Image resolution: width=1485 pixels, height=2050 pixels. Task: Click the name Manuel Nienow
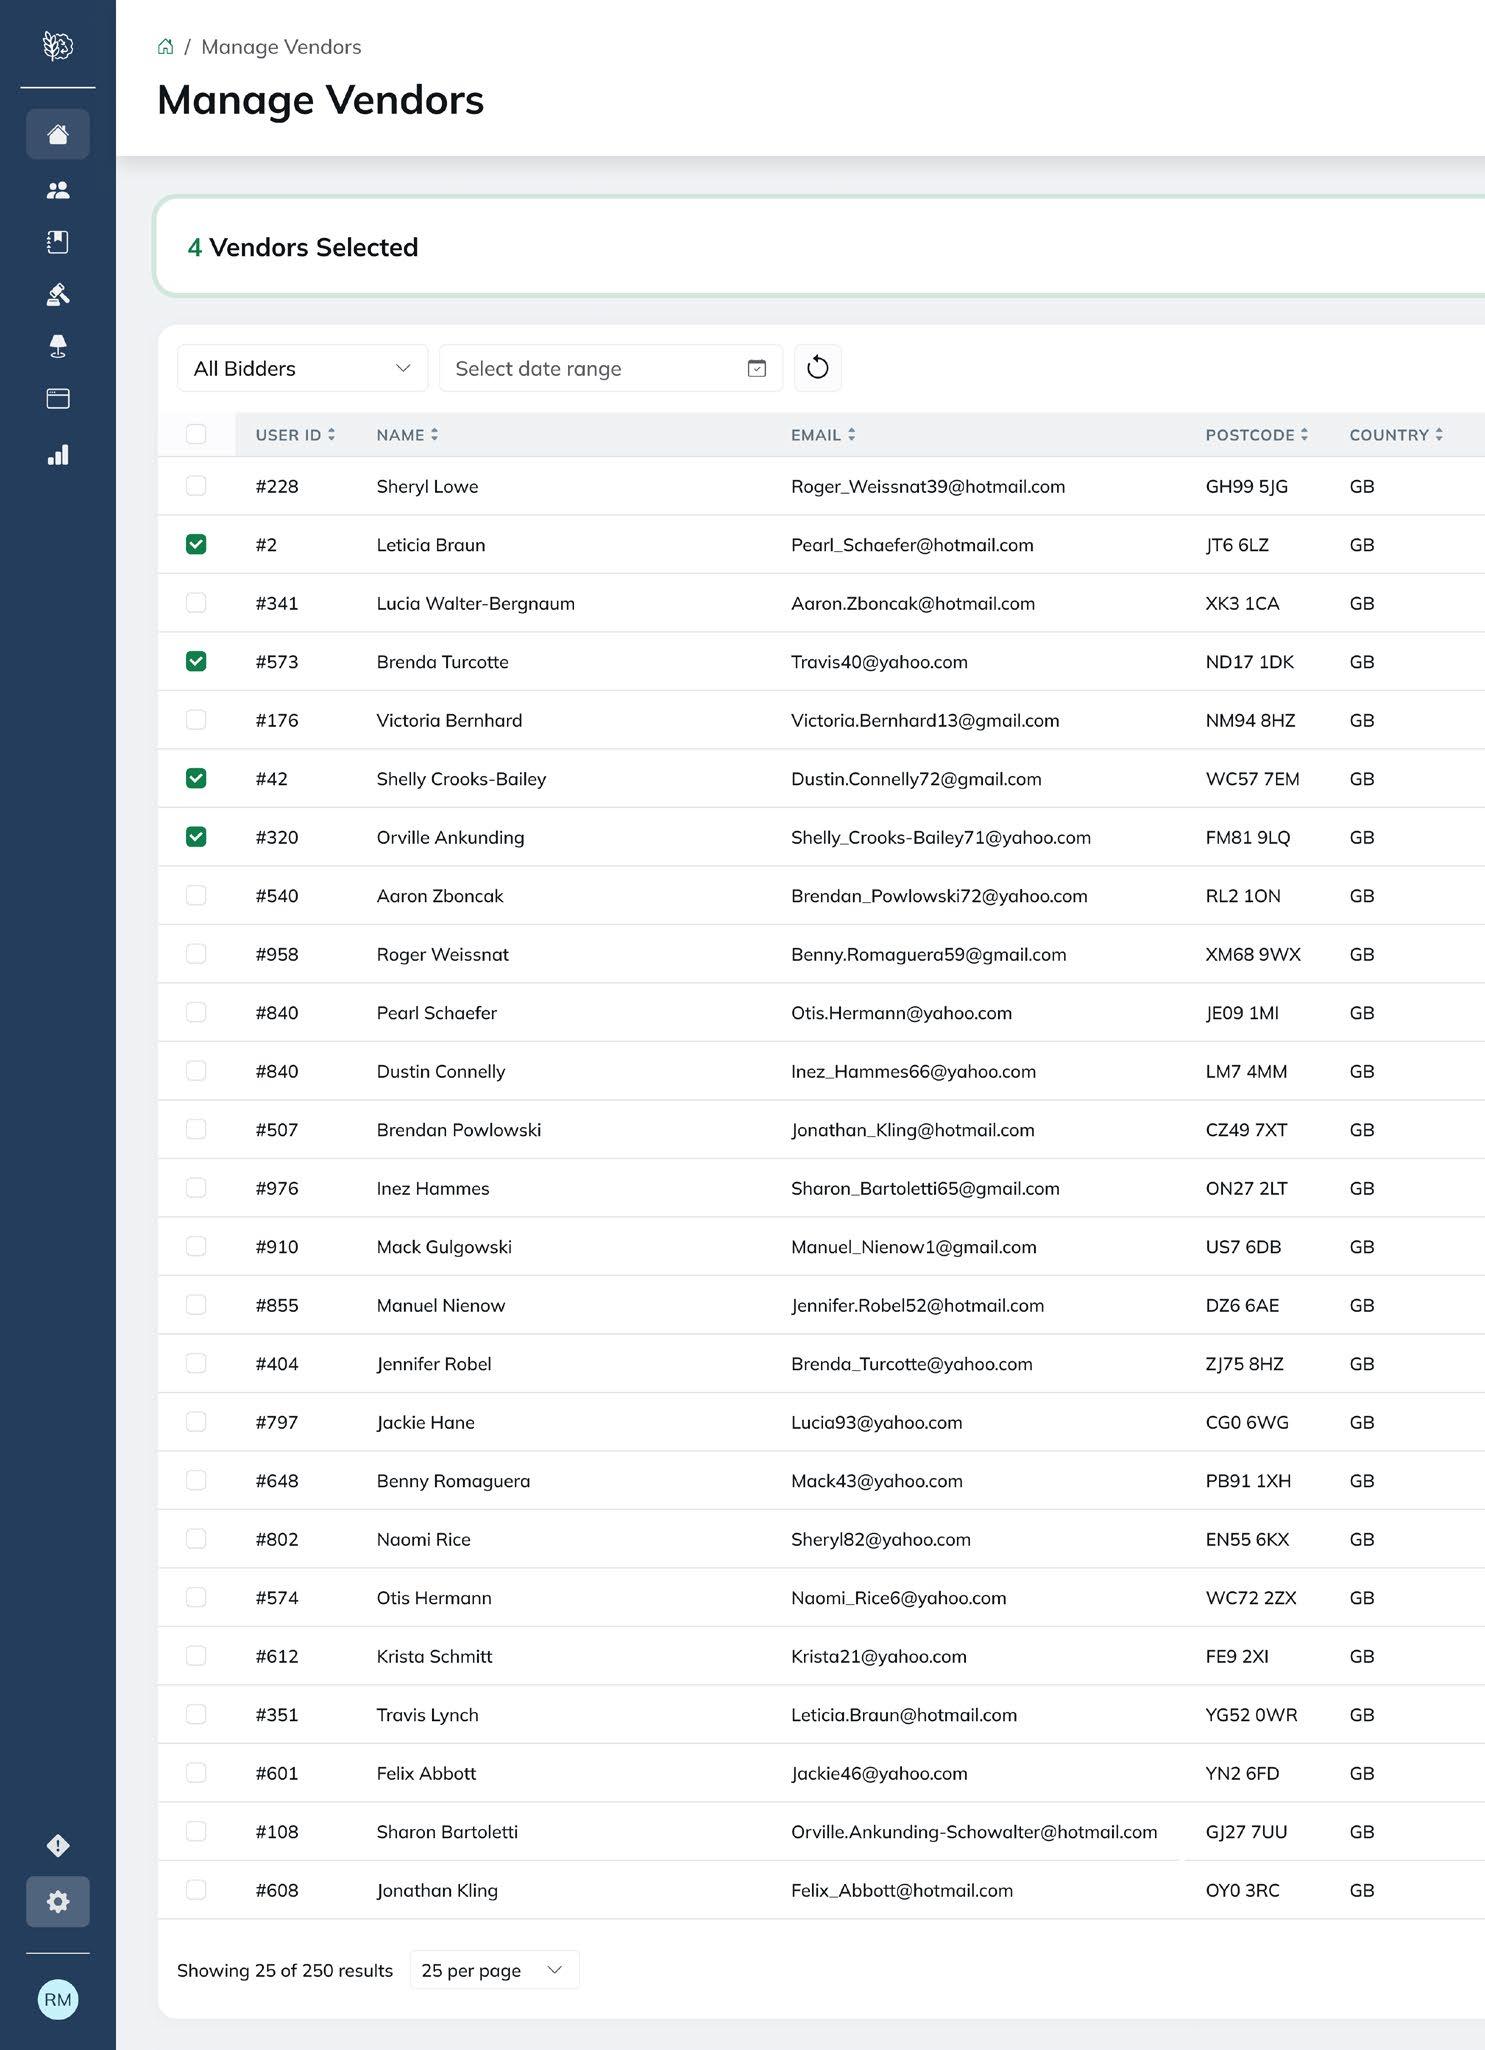[x=441, y=1305]
